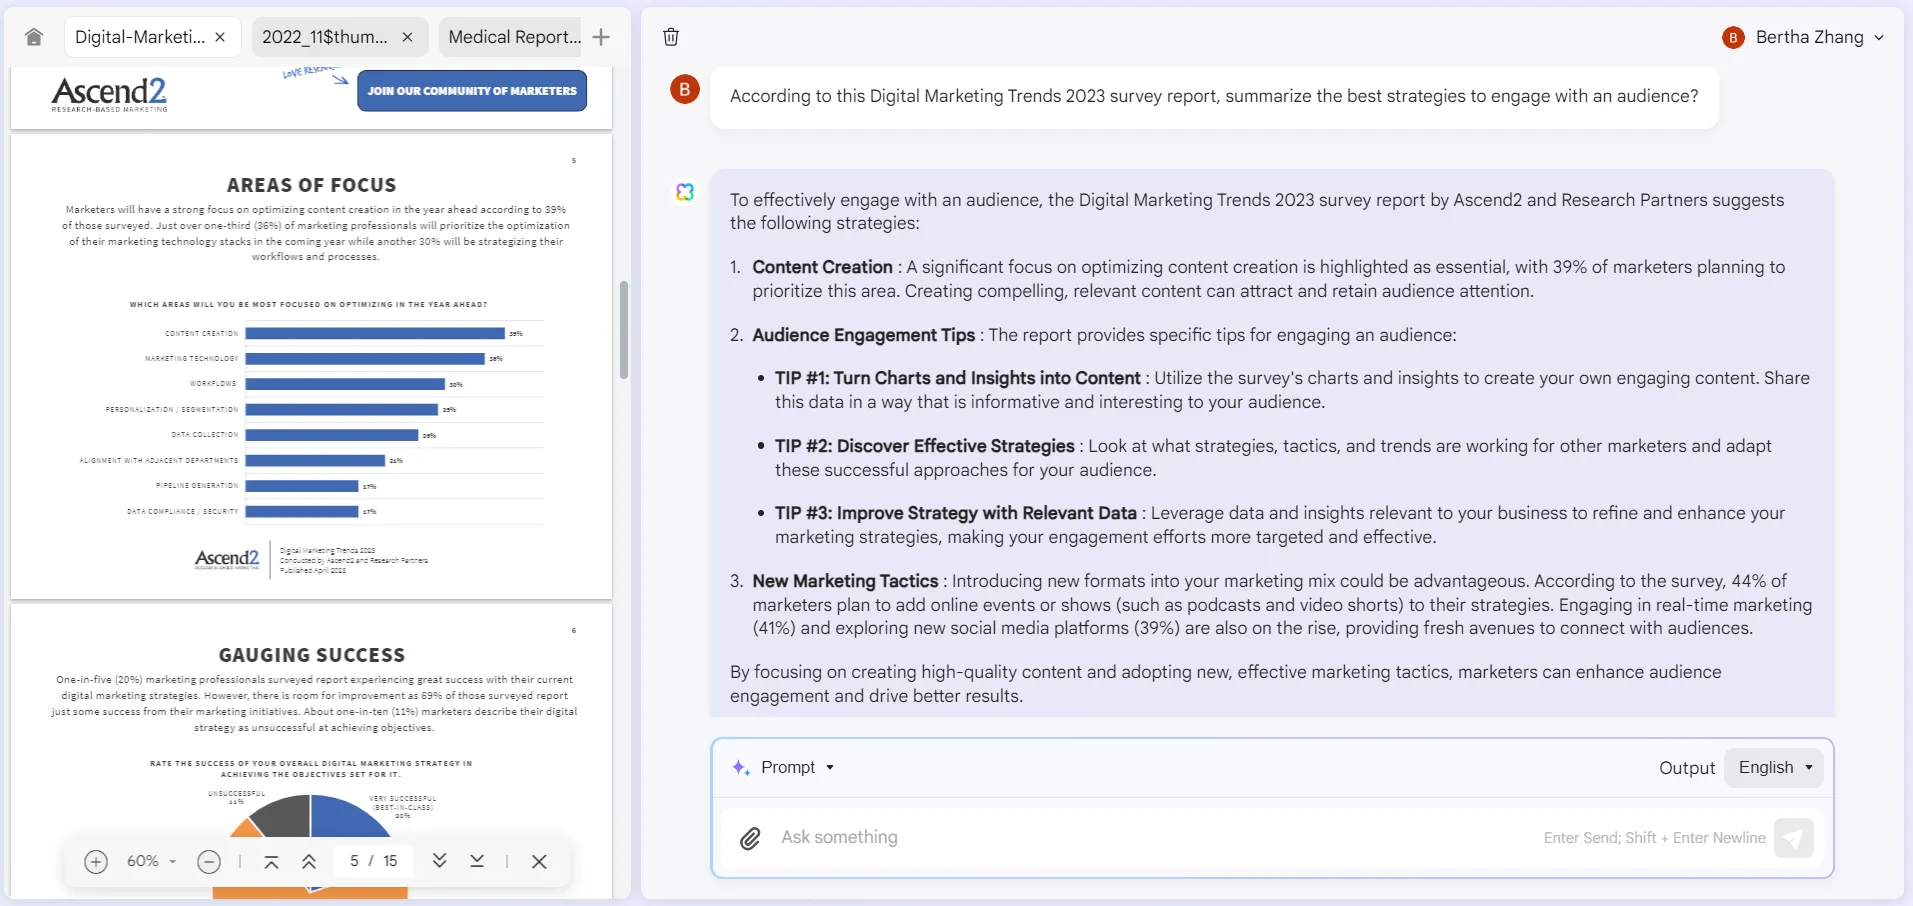The image size is (1913, 906).
Task: Select 'TIP #1: Turn Charts and Insights' text
Action: pos(957,378)
